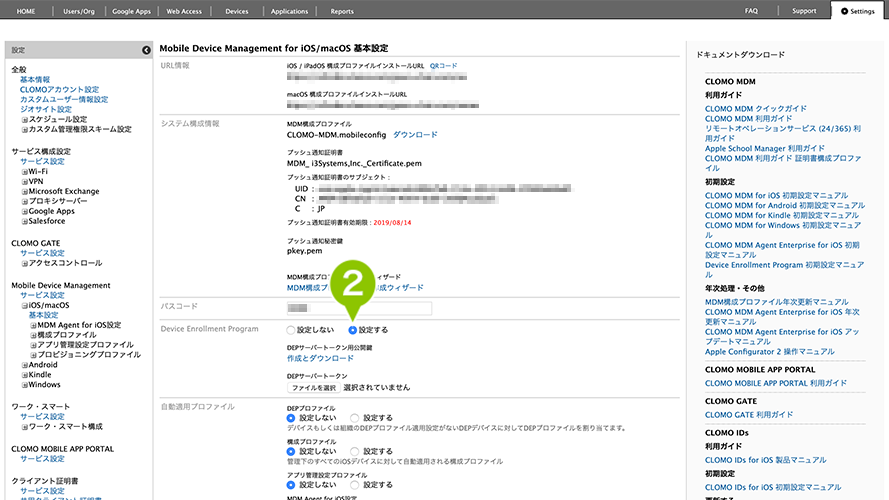
Task: Open CLOMO MDM for Kindle 初期設定マニュアル
Action: click(782, 215)
